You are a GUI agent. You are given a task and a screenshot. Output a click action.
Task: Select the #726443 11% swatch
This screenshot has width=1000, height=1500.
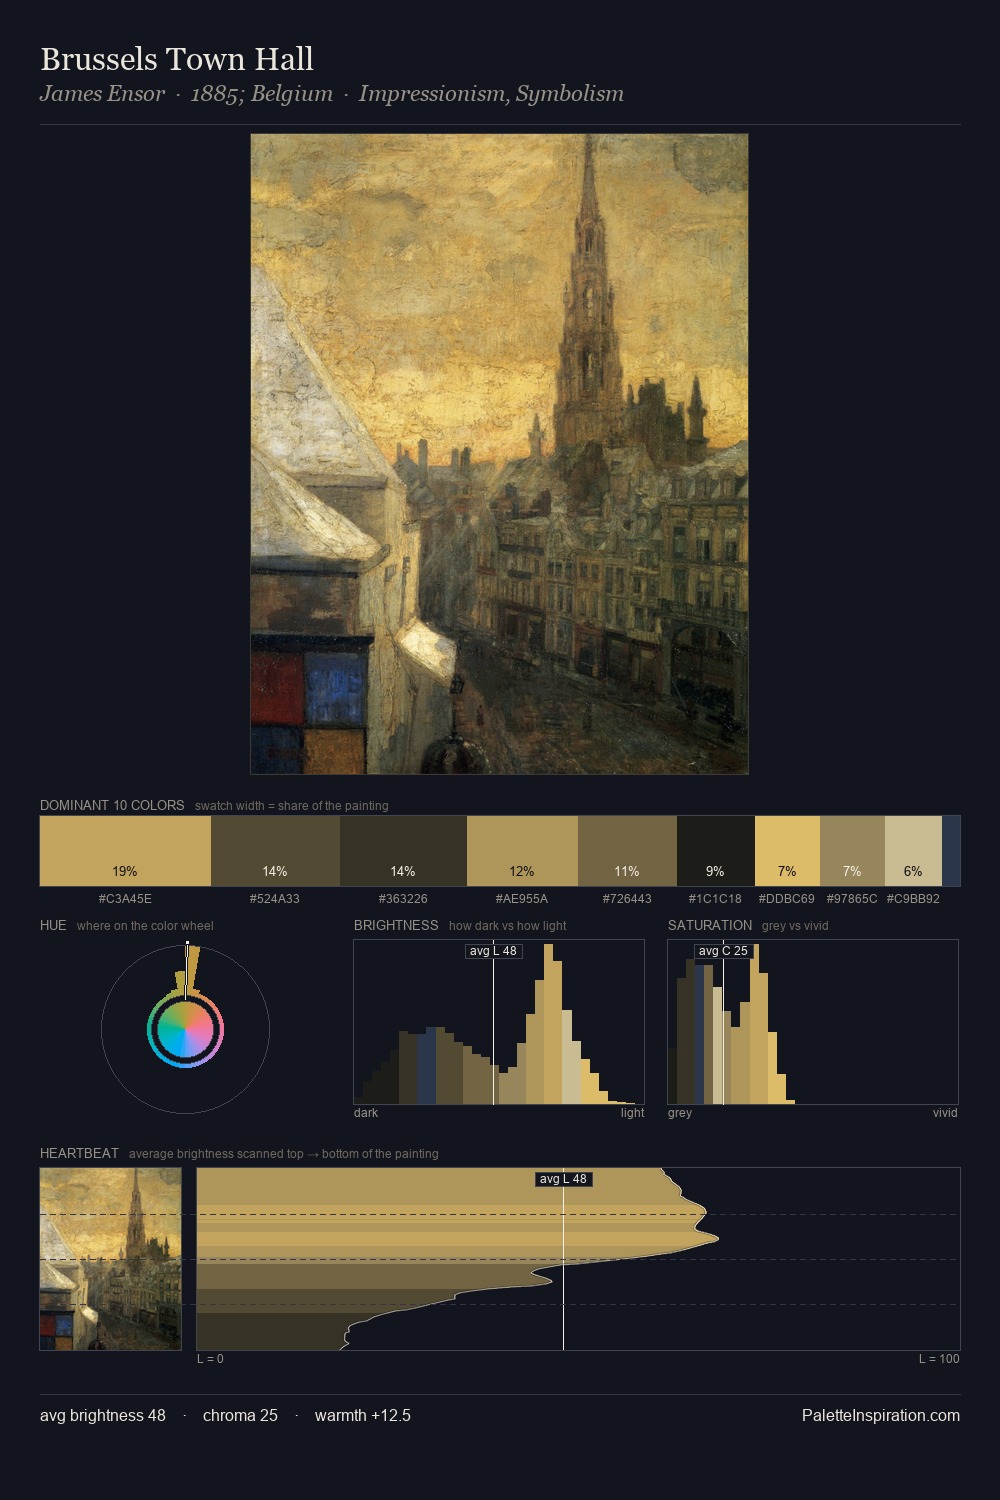[627, 851]
